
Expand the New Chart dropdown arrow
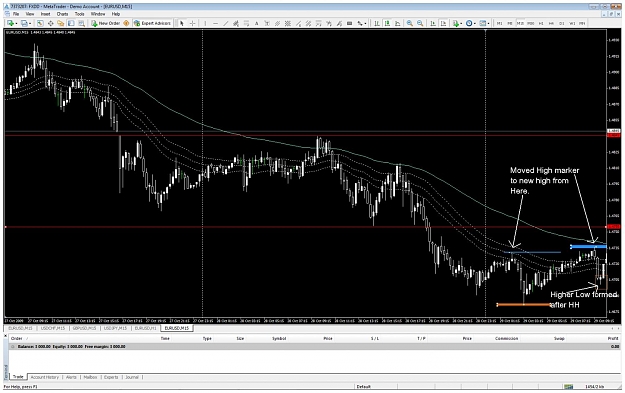[16, 24]
